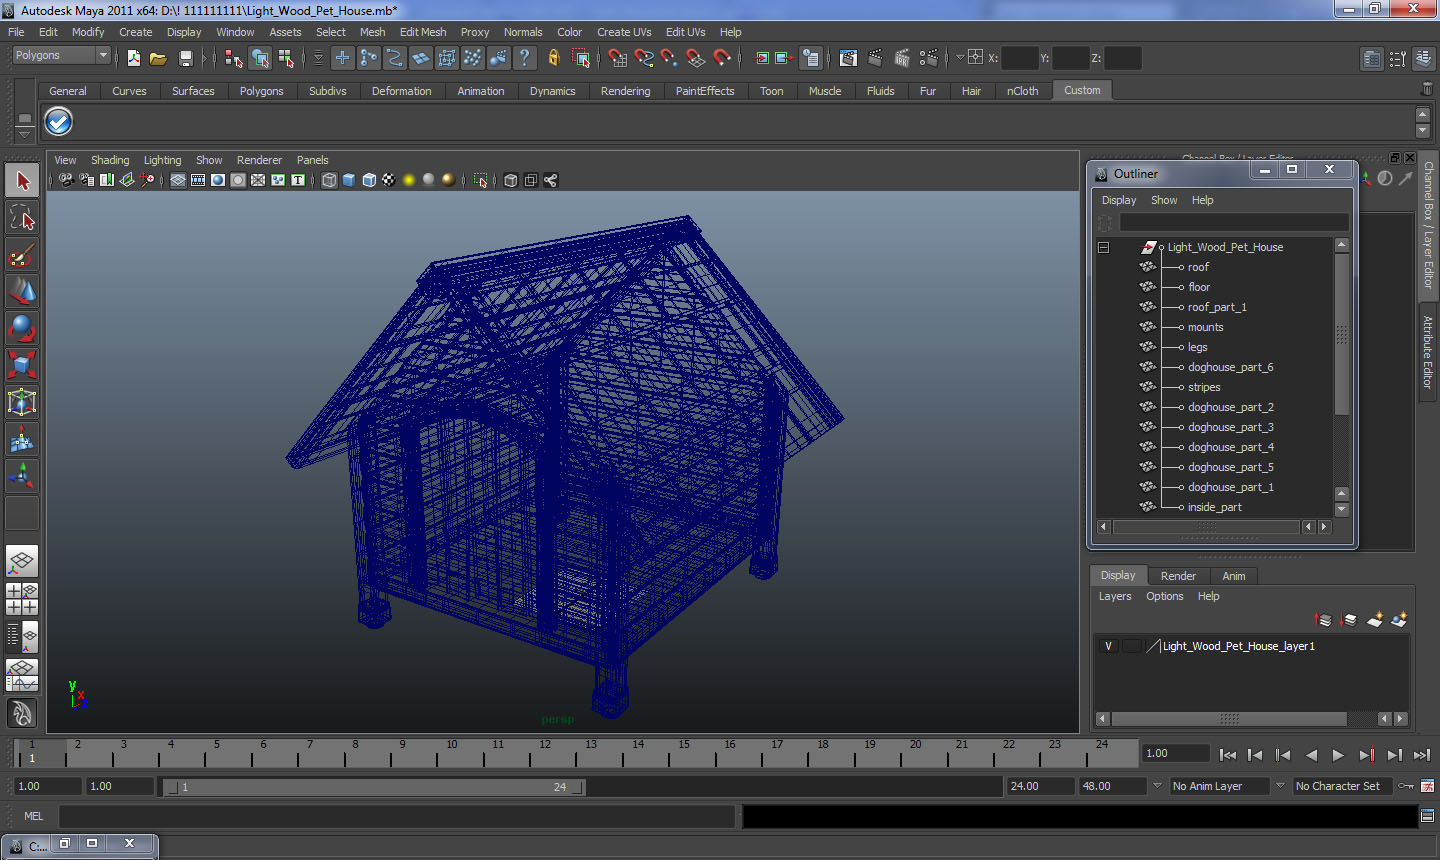This screenshot has width=1440, height=860.
Task: Activate the Rotate tool
Action: coord(22,328)
